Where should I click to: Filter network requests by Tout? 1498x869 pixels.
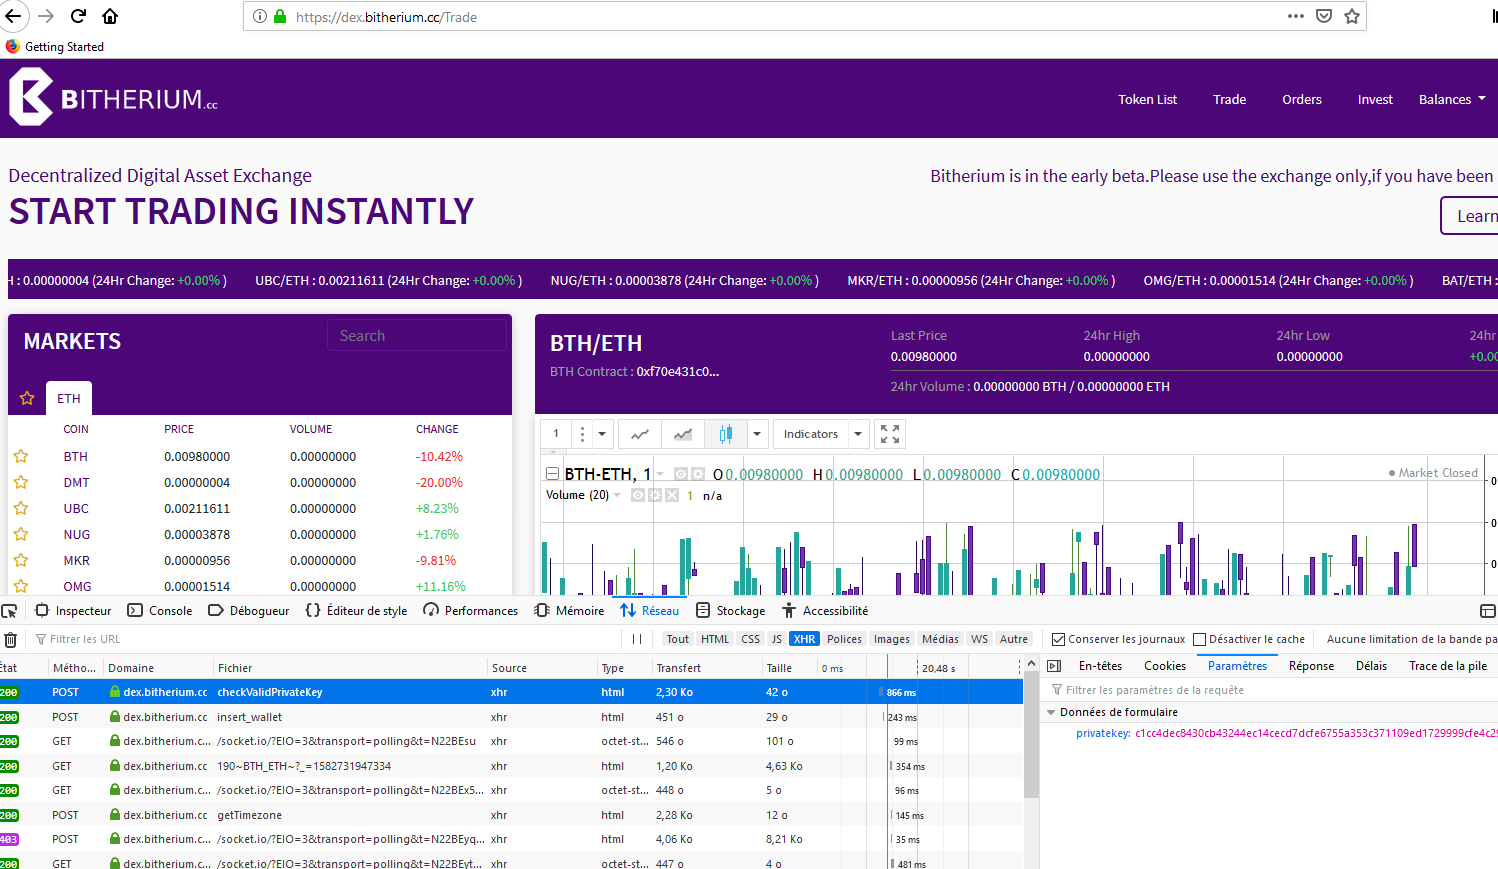click(678, 639)
